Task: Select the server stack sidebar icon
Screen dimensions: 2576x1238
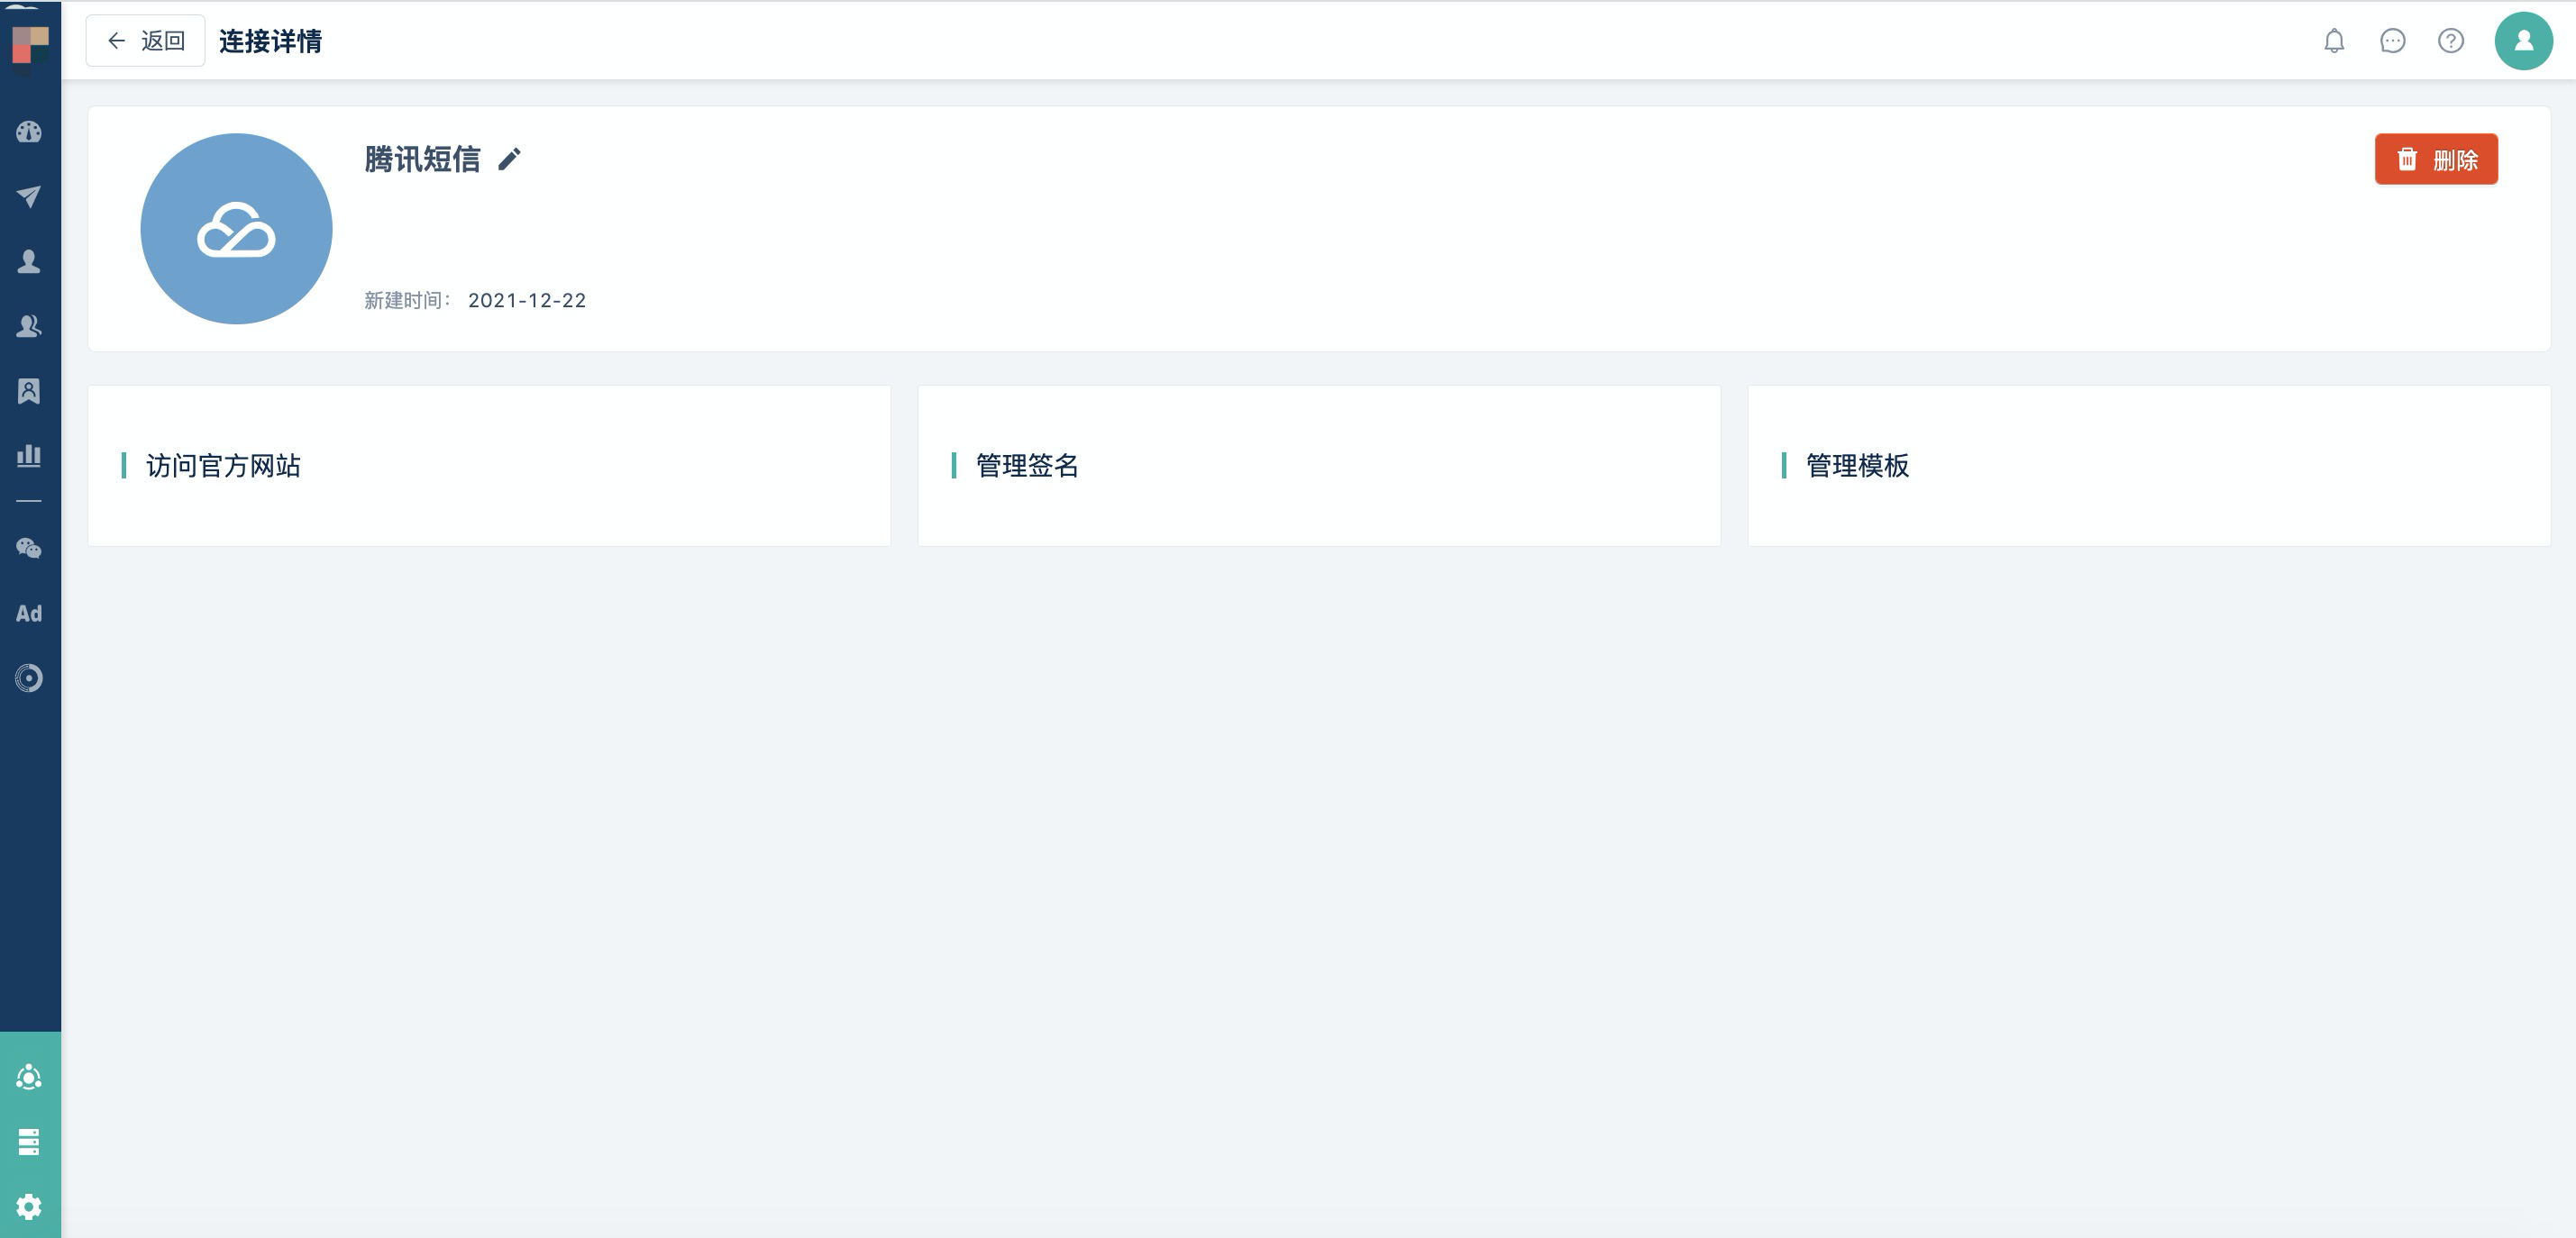Action: point(29,1141)
